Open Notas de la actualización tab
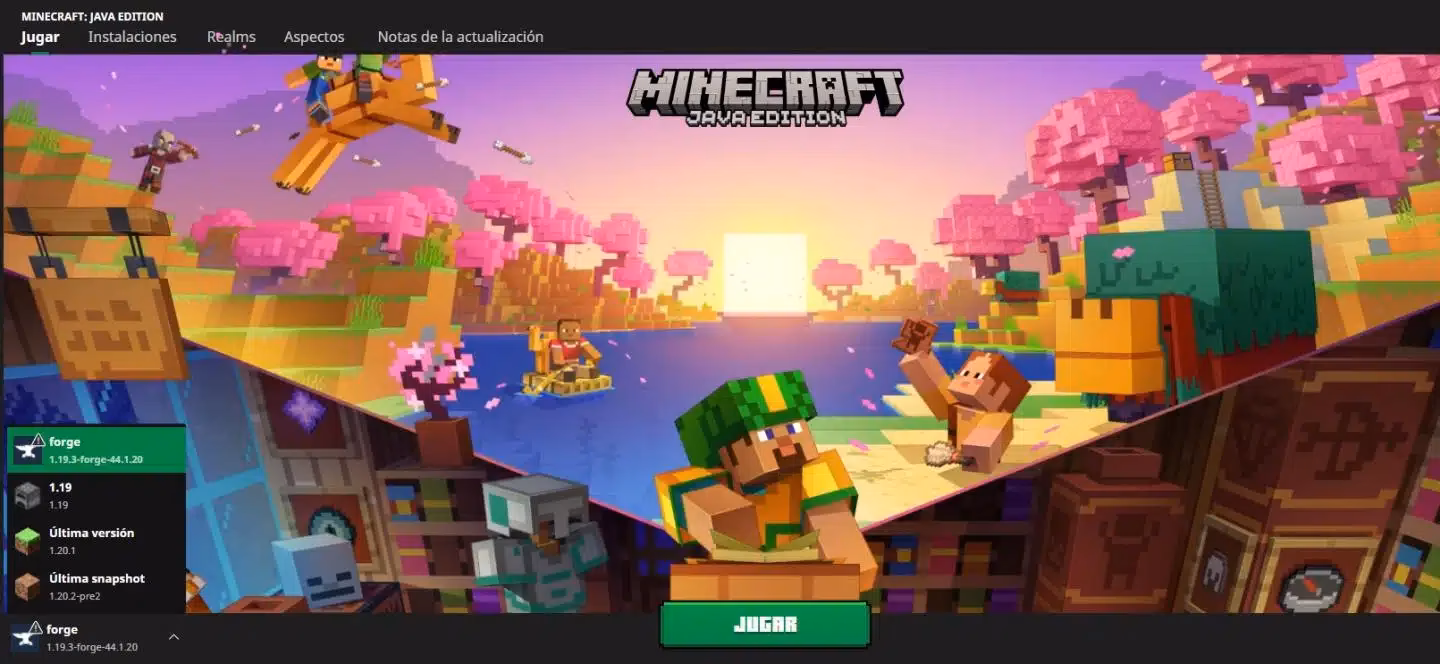Screen dimensions: 1440x664 [x=460, y=37]
